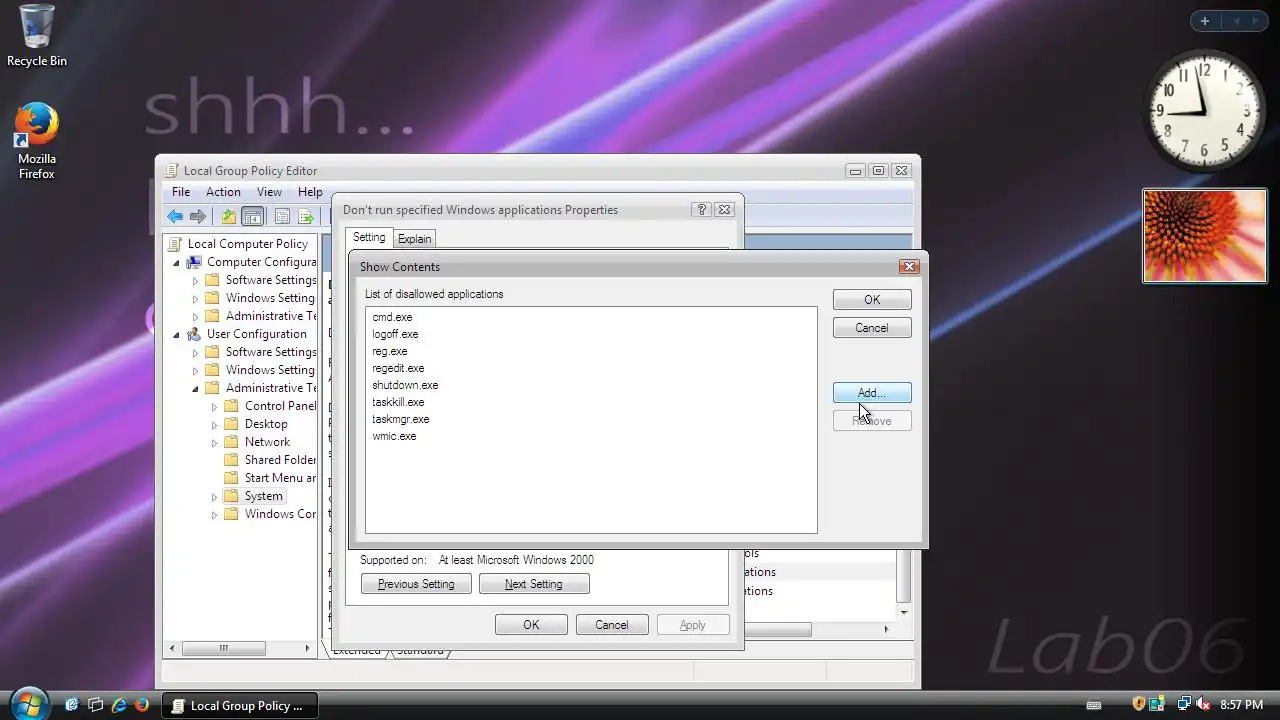Screen dimensions: 1280x720
Task: Select shutdown.exe in the disallowed list
Action: tap(405, 385)
